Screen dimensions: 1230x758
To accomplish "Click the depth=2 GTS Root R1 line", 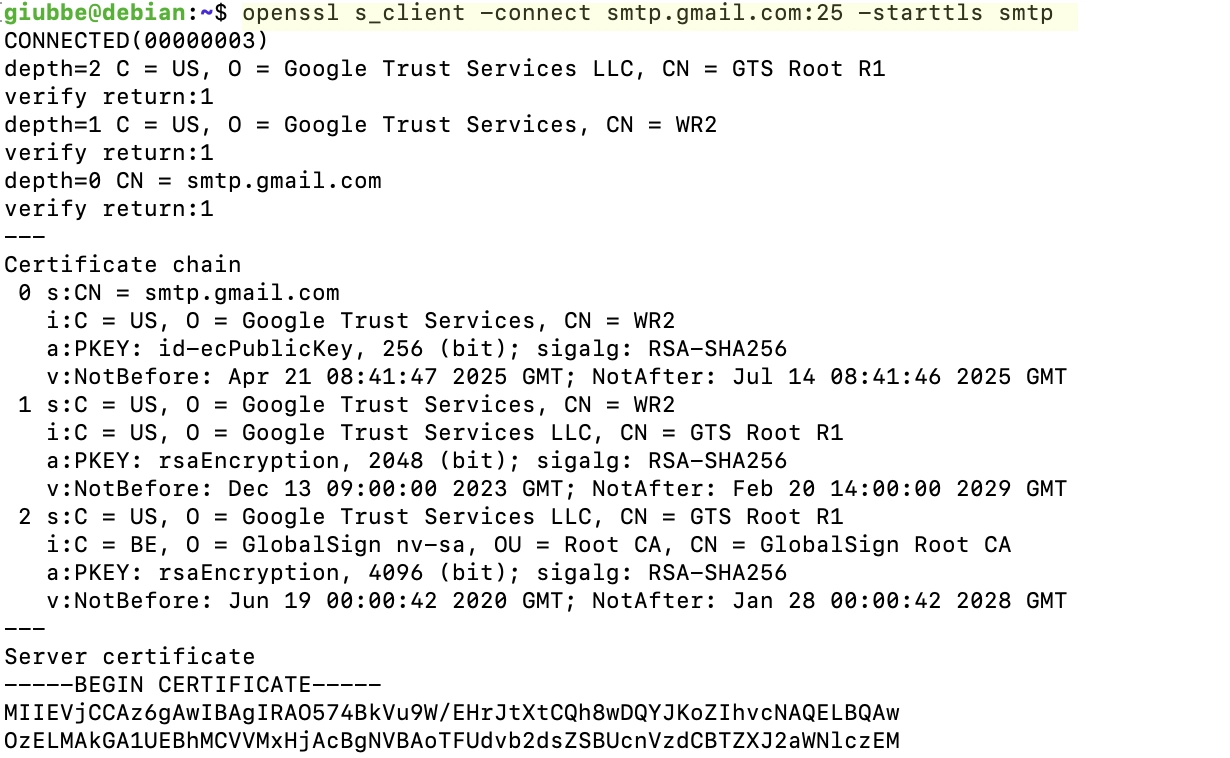I will pyautogui.click(x=444, y=69).
